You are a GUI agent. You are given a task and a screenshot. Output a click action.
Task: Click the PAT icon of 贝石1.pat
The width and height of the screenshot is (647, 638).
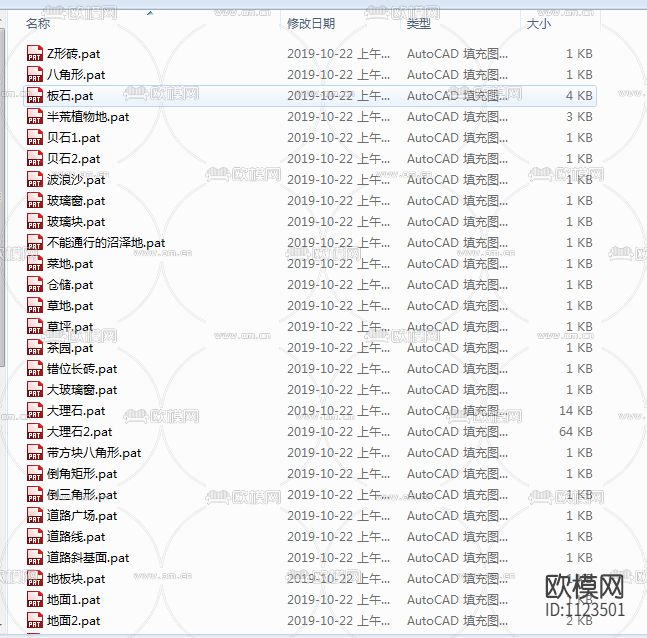[35, 138]
